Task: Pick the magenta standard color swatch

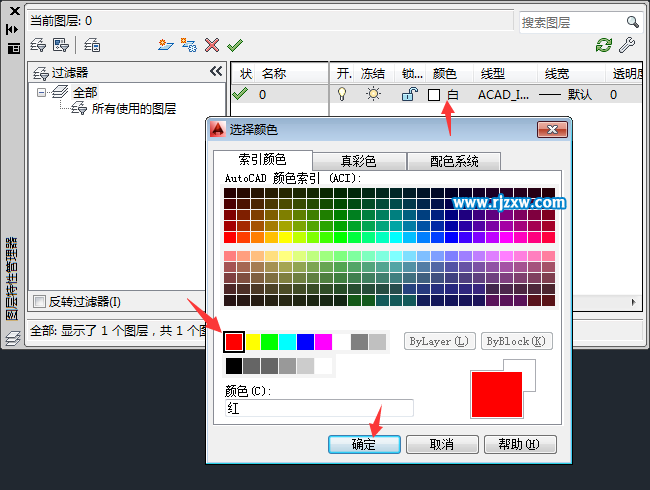Action: [x=323, y=342]
